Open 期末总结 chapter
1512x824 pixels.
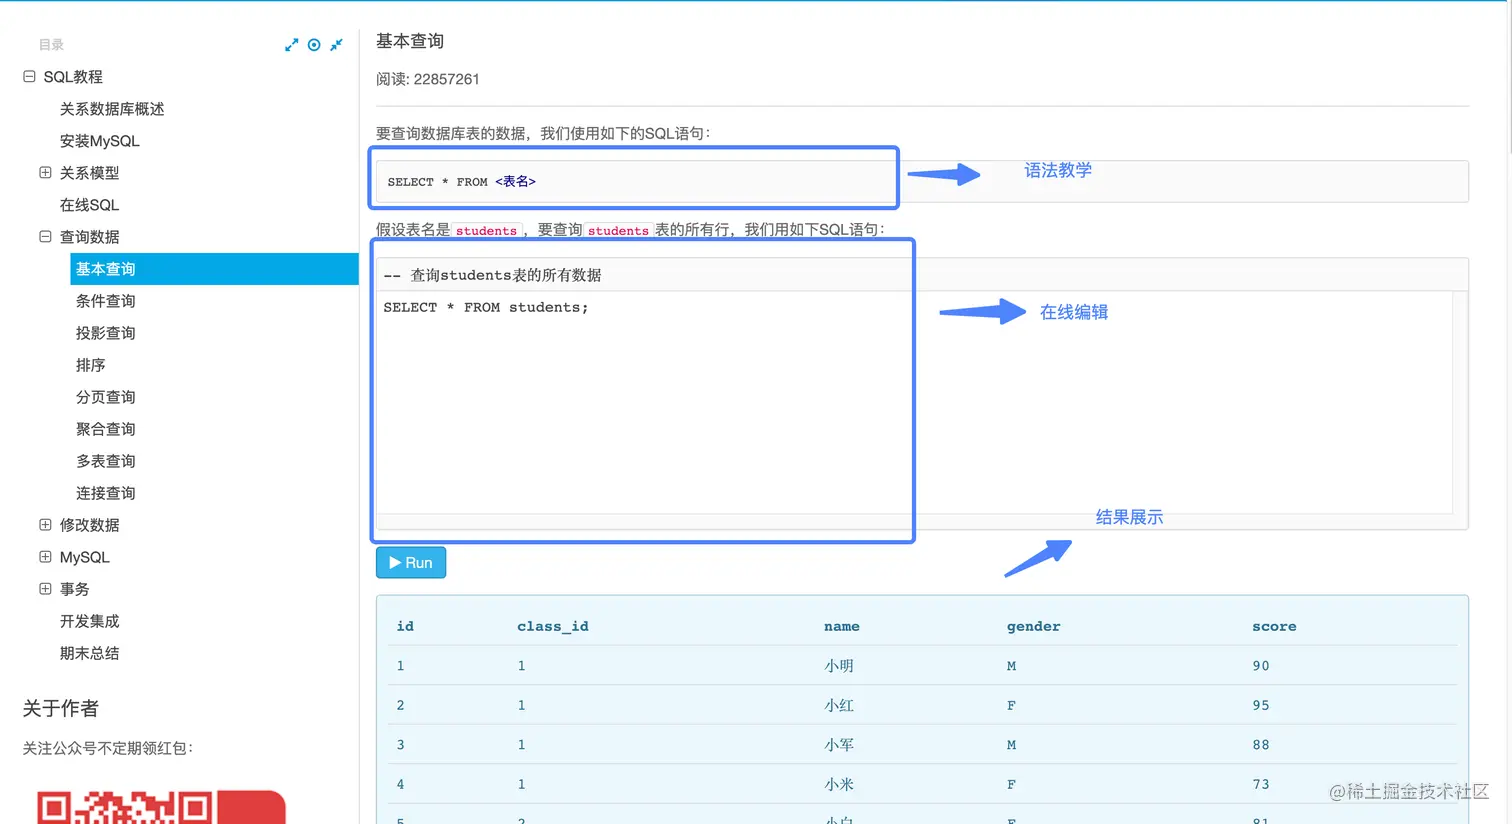point(89,653)
